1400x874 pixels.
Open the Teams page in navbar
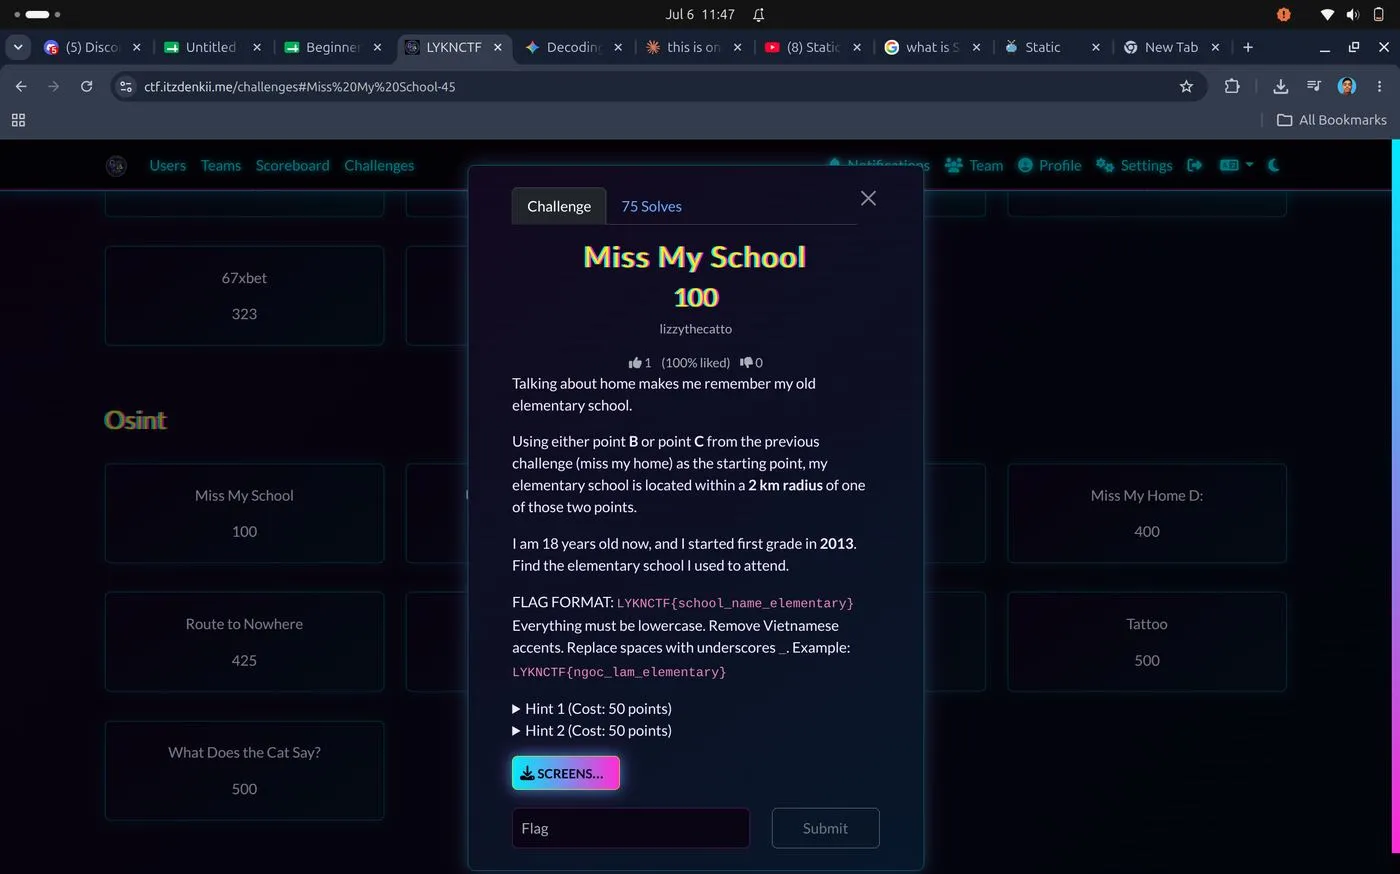(x=221, y=165)
